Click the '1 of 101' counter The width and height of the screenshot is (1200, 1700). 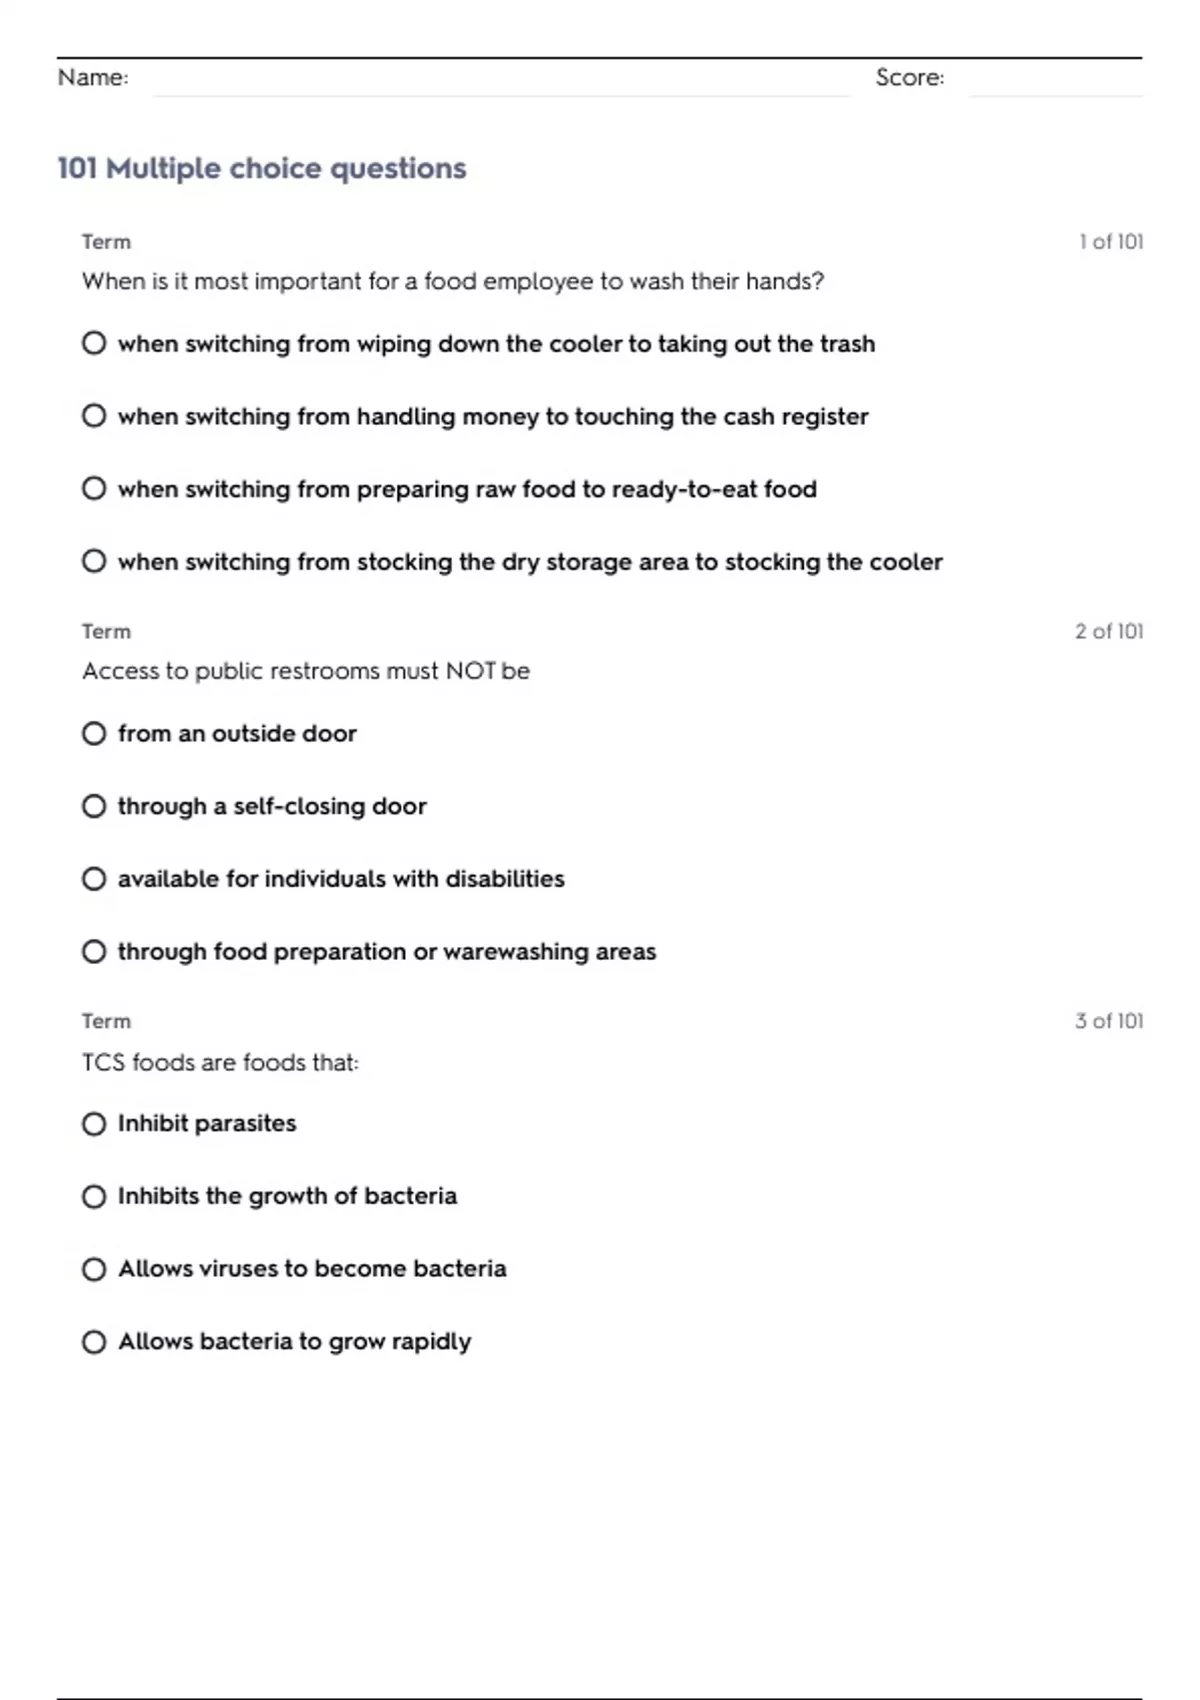tap(1111, 242)
